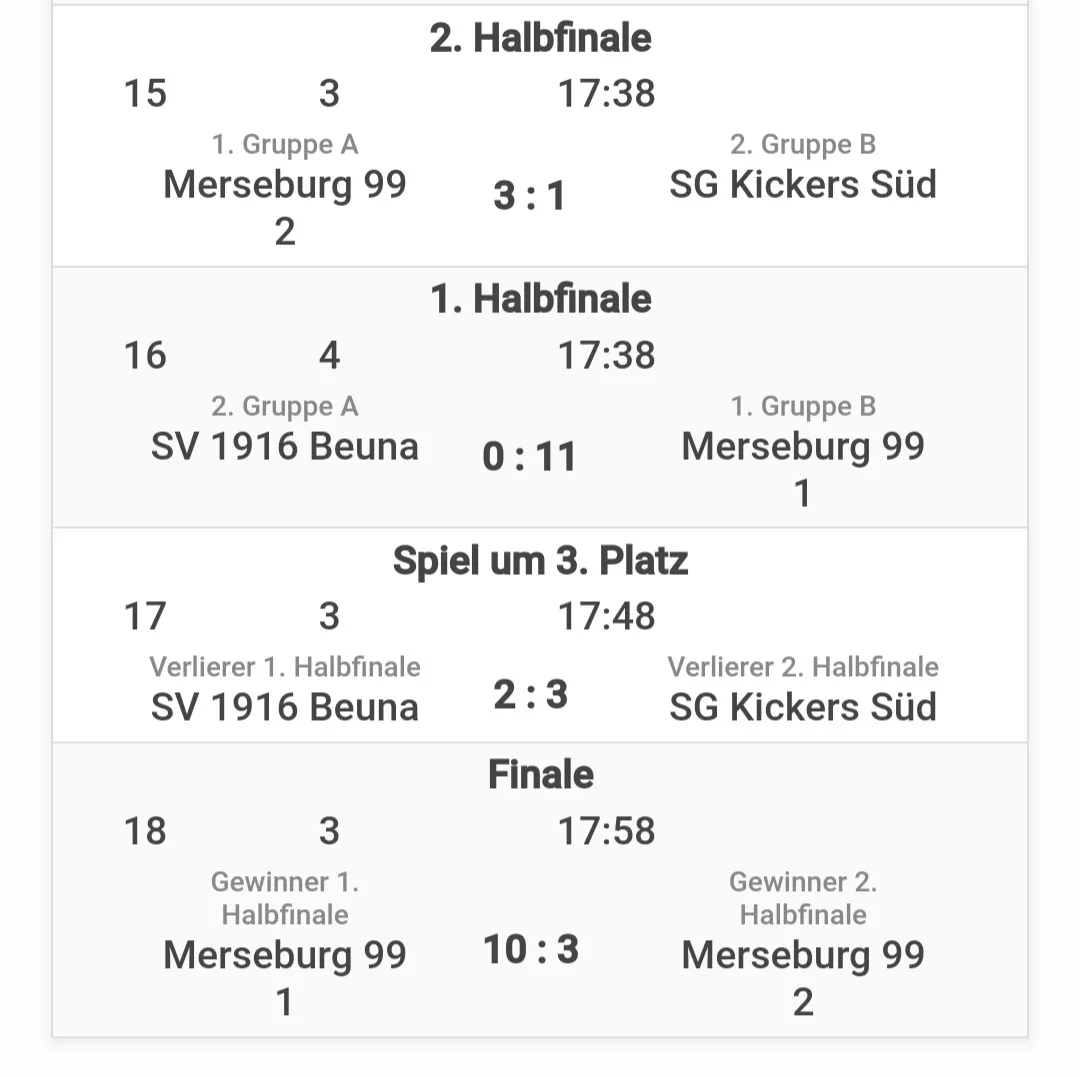
Task: Open the 1. Halbfinale match heading
Action: [540, 299]
